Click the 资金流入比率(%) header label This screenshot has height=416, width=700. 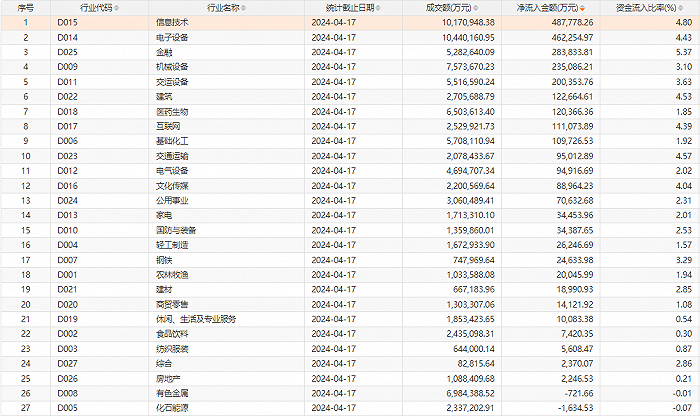click(646, 8)
